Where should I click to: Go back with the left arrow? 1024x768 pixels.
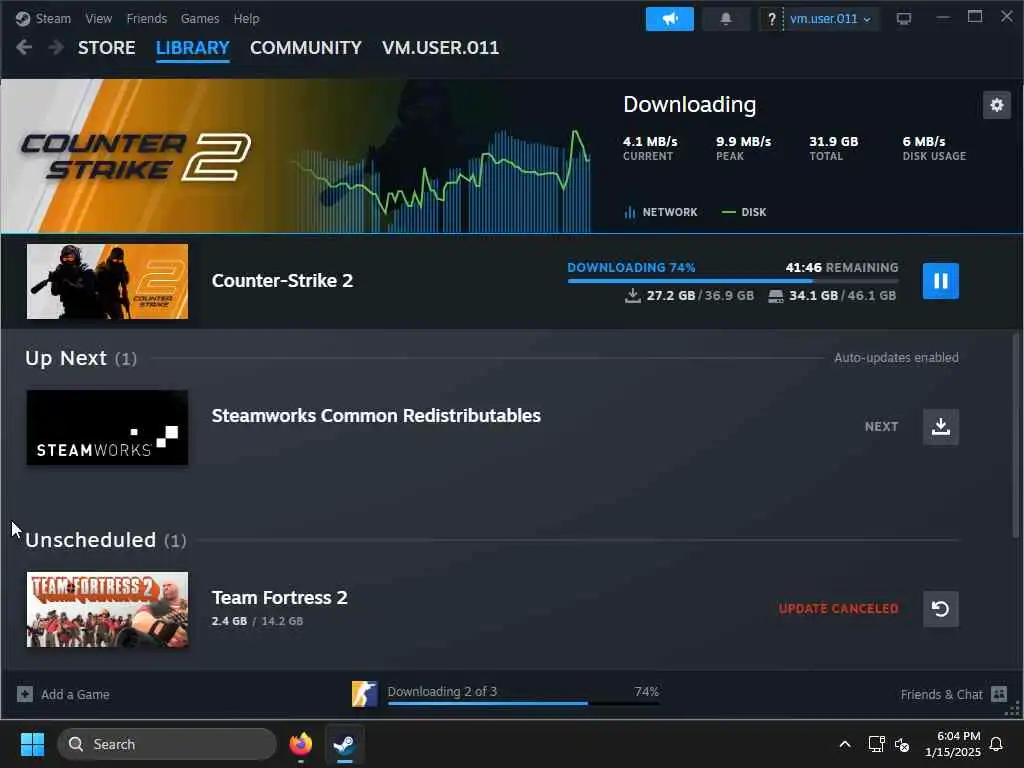24,47
